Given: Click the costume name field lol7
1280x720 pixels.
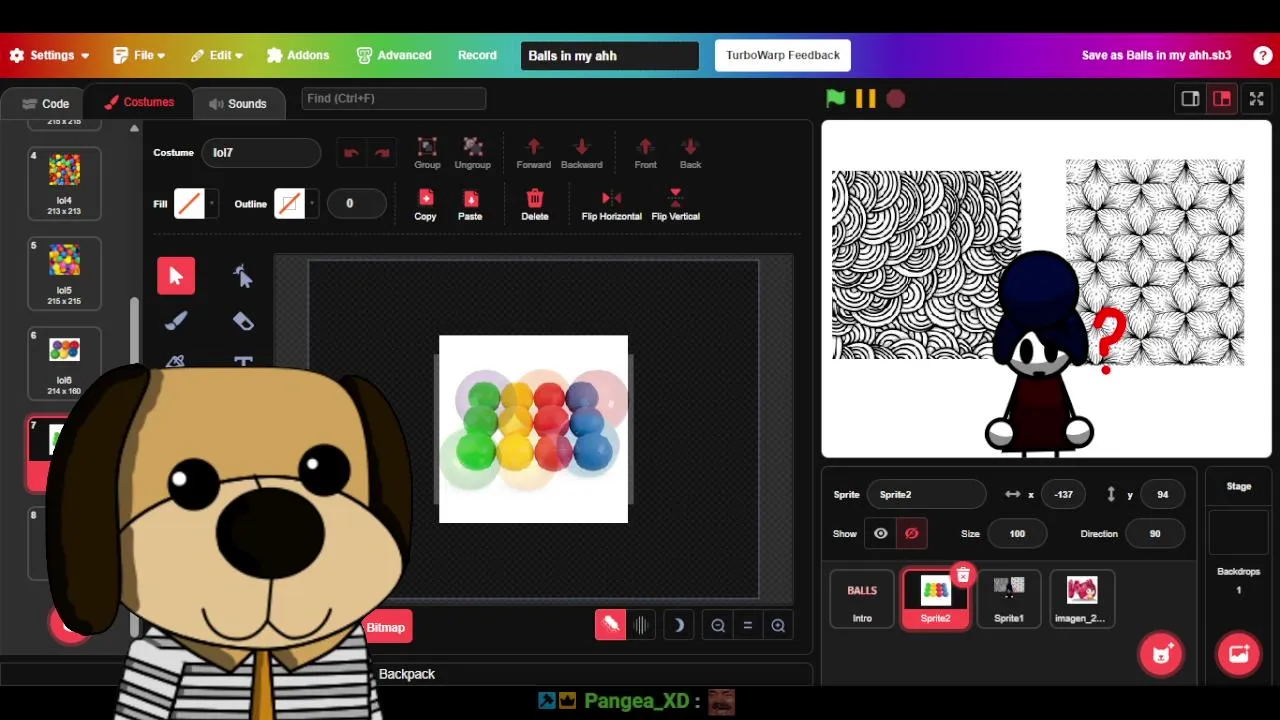Looking at the screenshot, I should 262,153.
